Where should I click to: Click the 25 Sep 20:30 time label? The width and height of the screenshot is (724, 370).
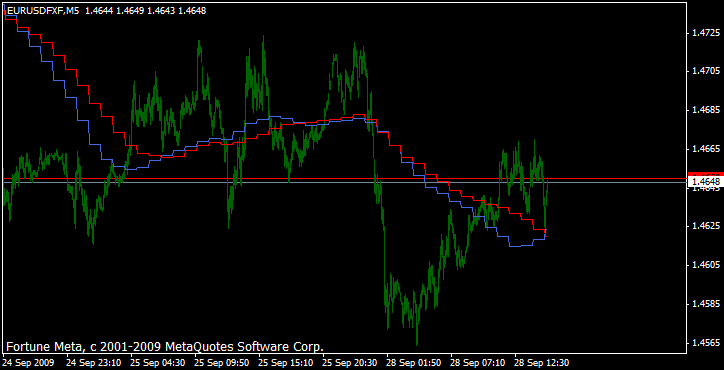350,362
